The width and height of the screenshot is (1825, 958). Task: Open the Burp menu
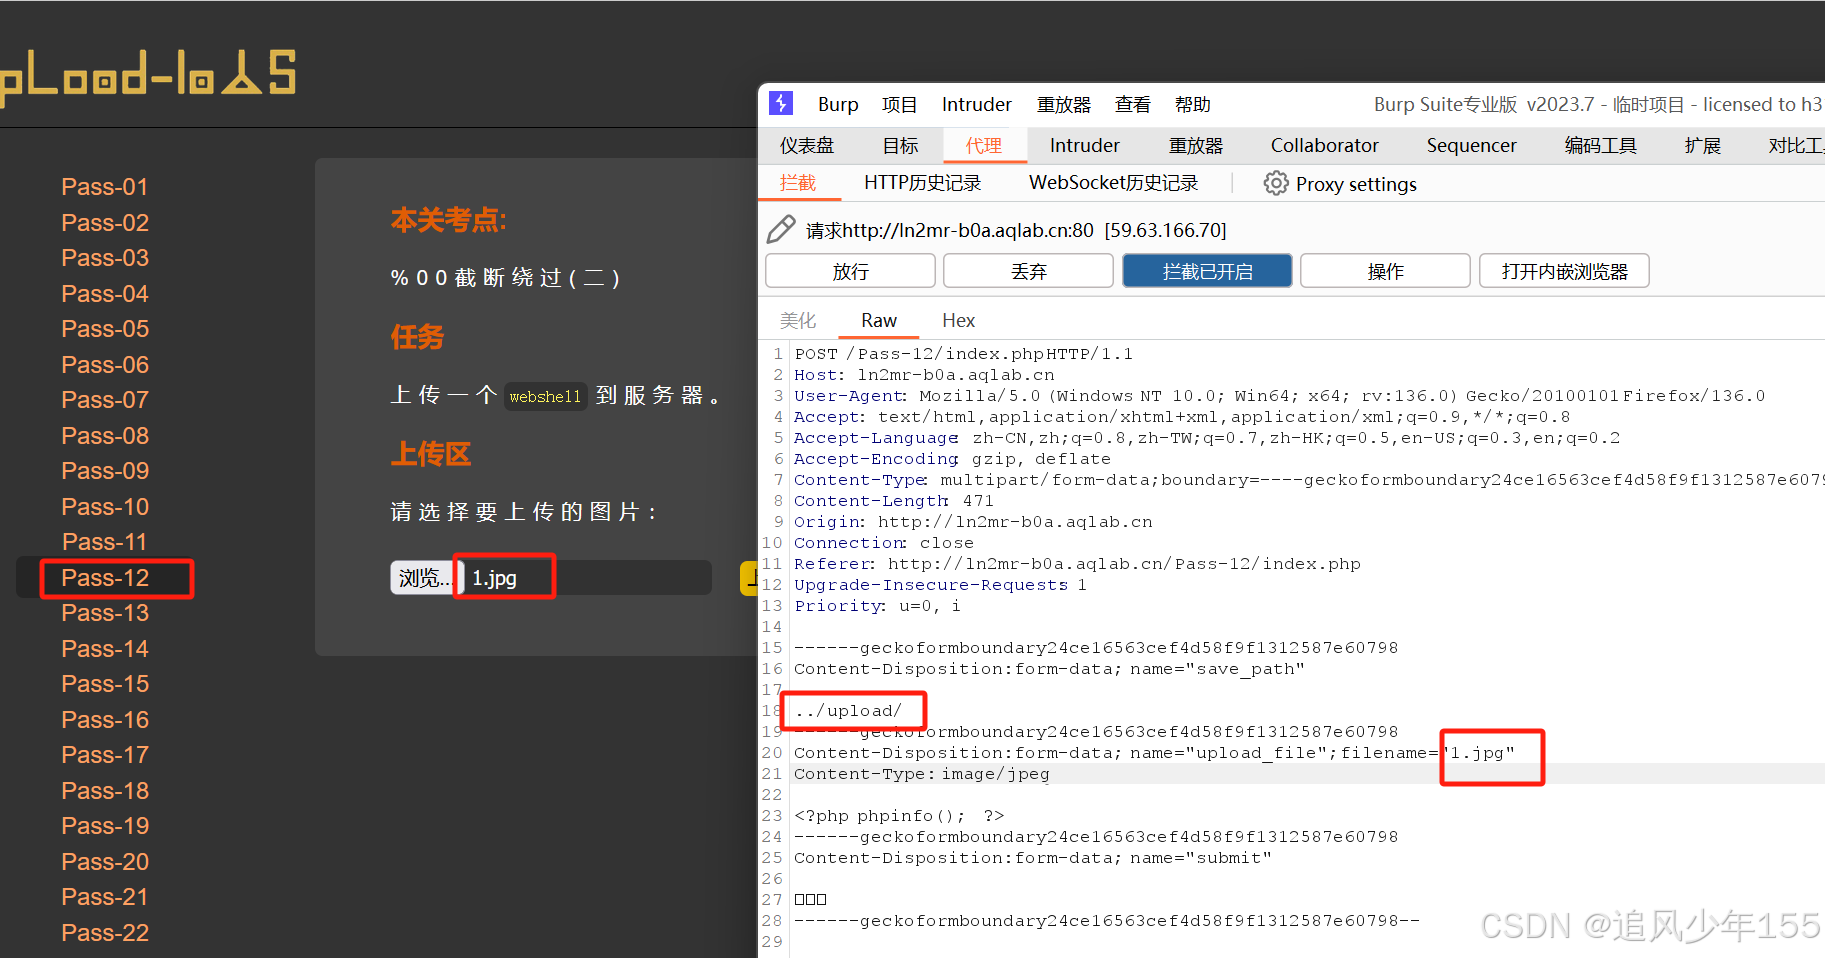838,104
